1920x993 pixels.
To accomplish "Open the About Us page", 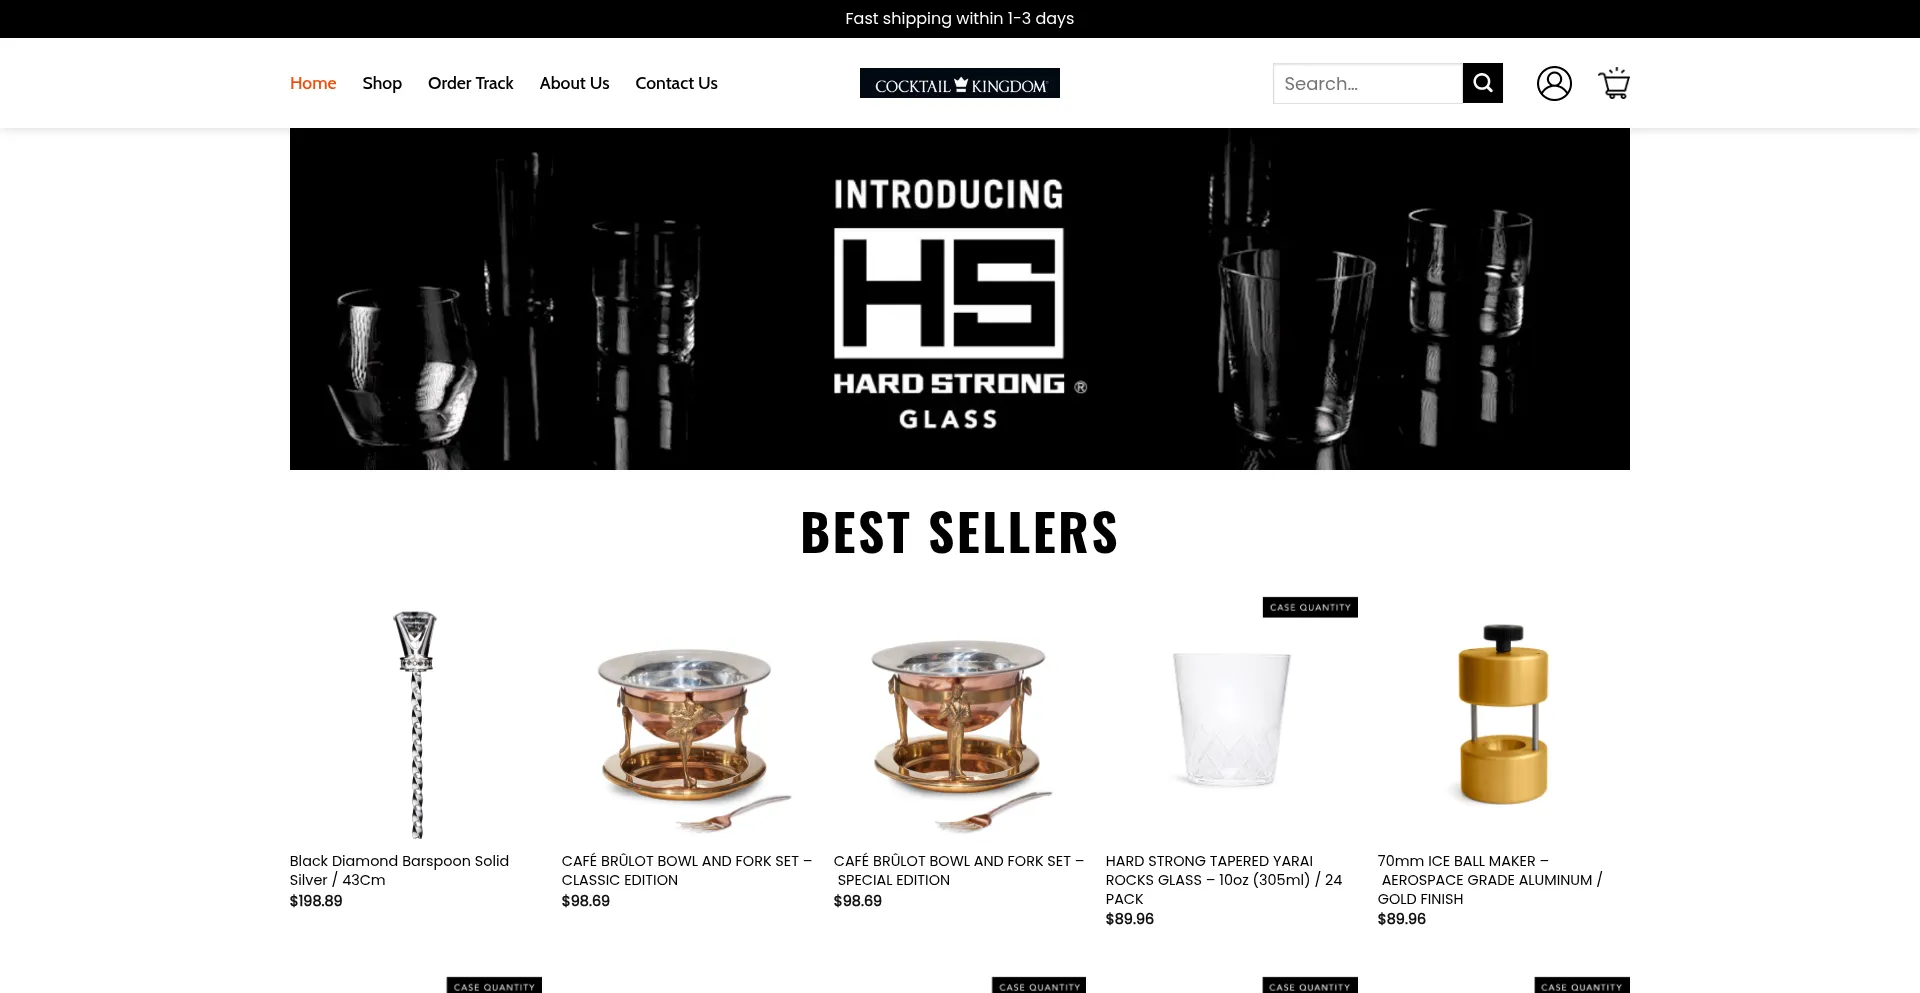I will [574, 83].
